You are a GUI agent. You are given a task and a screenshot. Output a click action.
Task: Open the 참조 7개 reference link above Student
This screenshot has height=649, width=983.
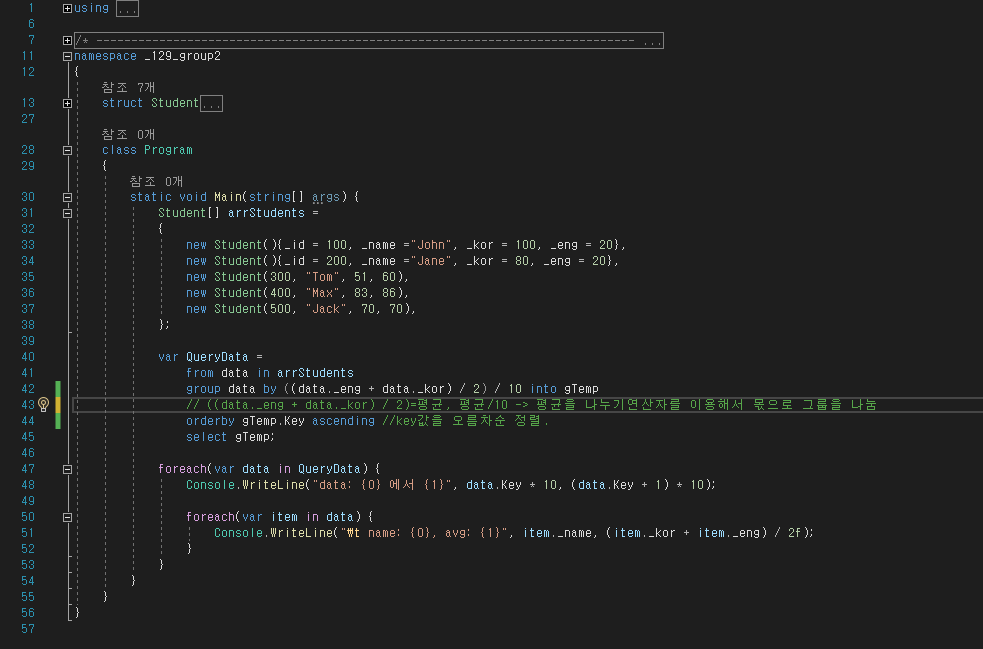click(129, 87)
